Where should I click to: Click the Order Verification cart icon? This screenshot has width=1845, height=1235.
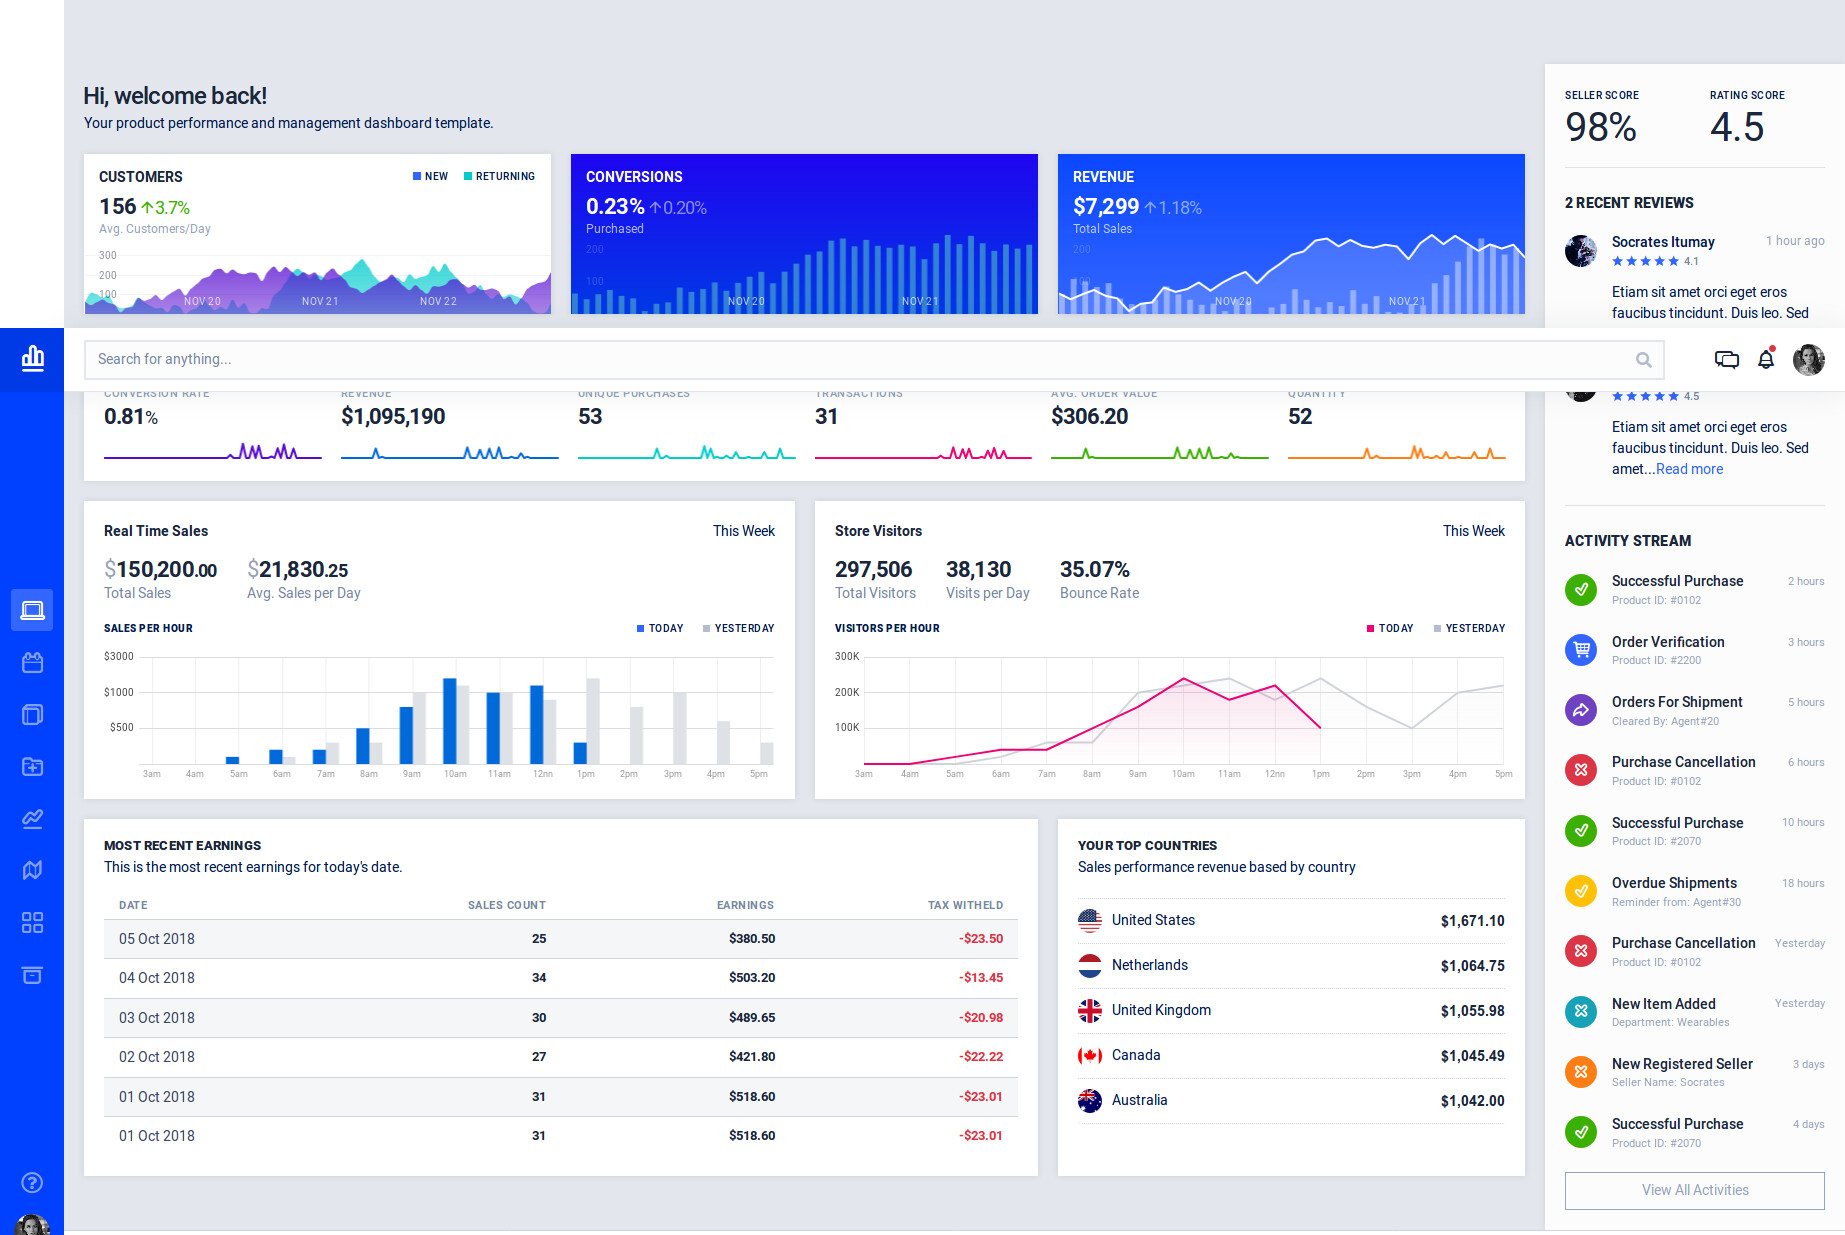1581,650
